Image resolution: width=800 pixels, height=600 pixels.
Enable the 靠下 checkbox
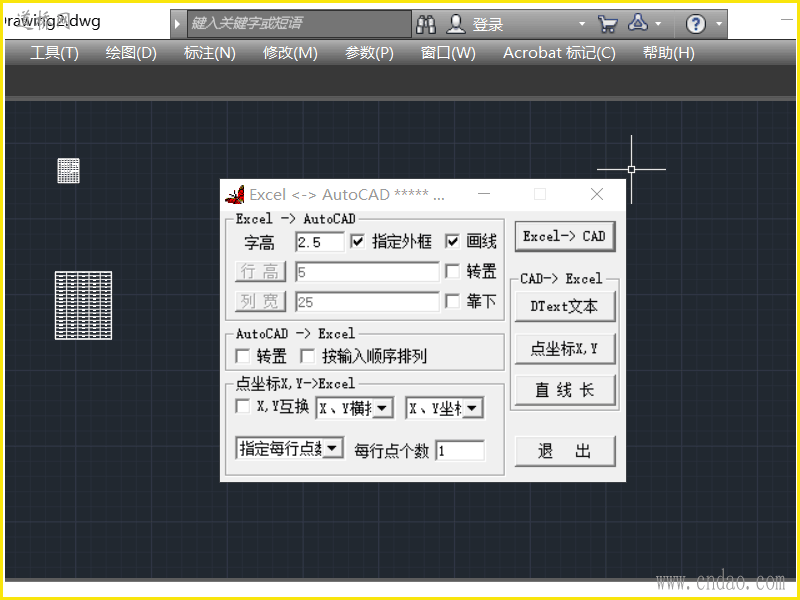452,301
